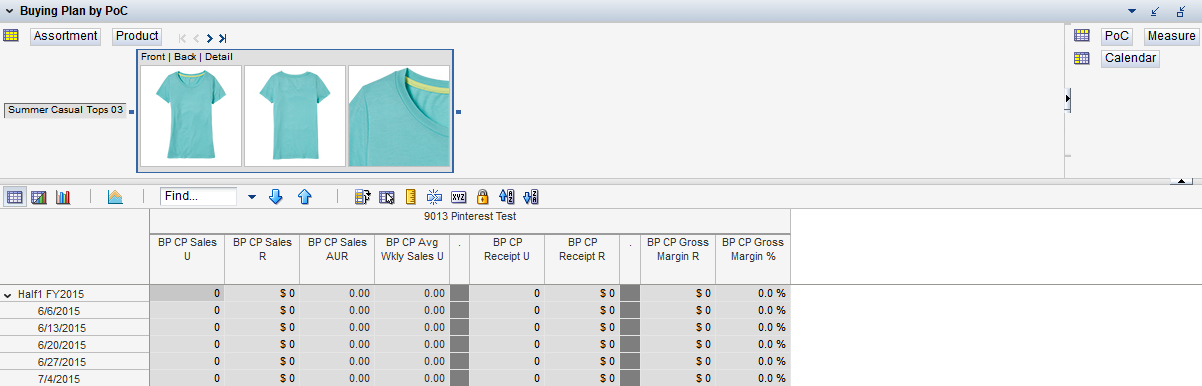Image resolution: width=1202 pixels, height=386 pixels.
Task: Click the Calendar dimension button
Action: pyautogui.click(x=1130, y=58)
